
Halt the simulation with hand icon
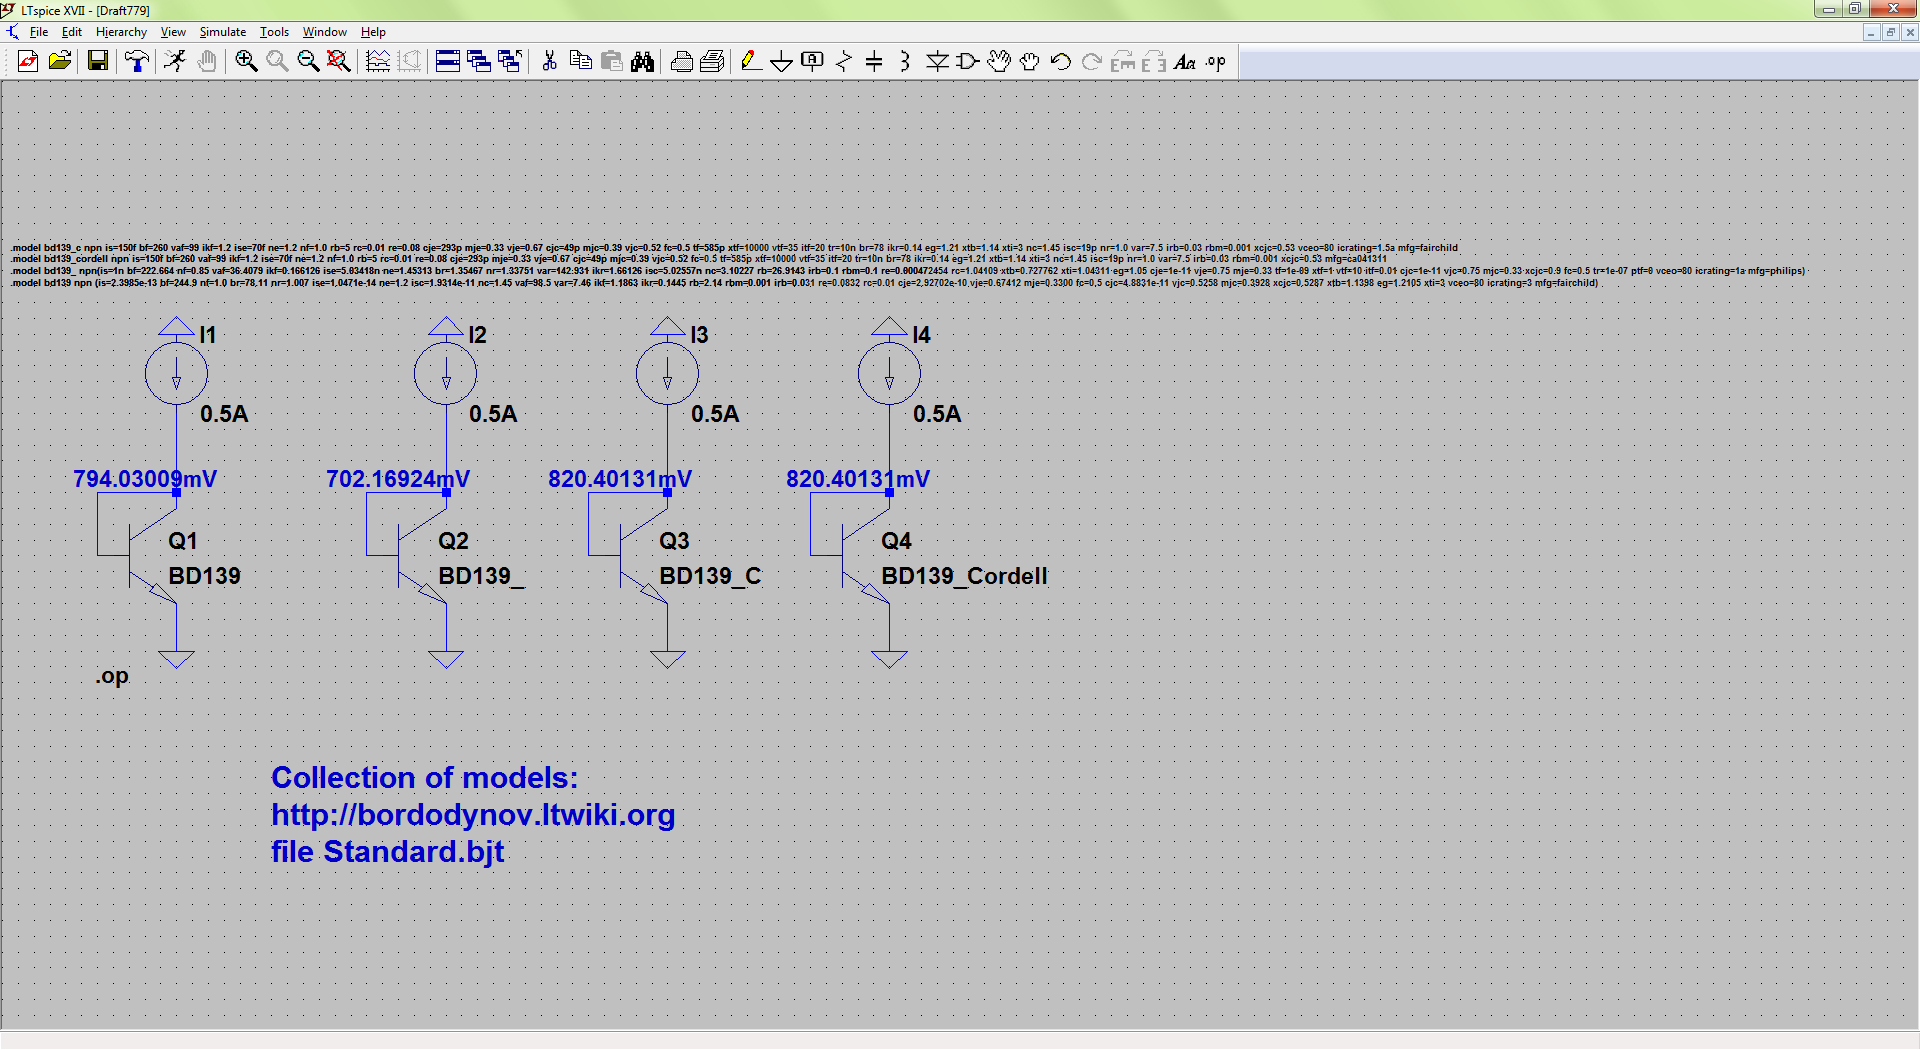coord(206,62)
